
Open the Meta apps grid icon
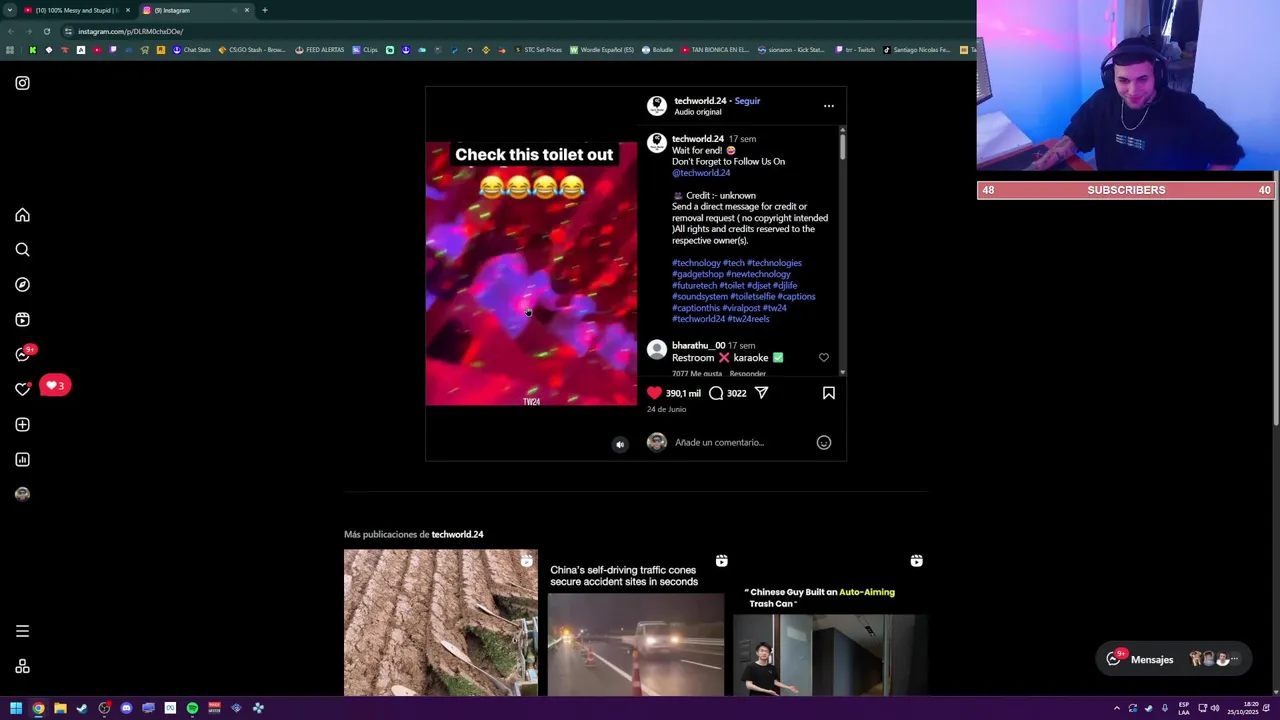[22, 667]
